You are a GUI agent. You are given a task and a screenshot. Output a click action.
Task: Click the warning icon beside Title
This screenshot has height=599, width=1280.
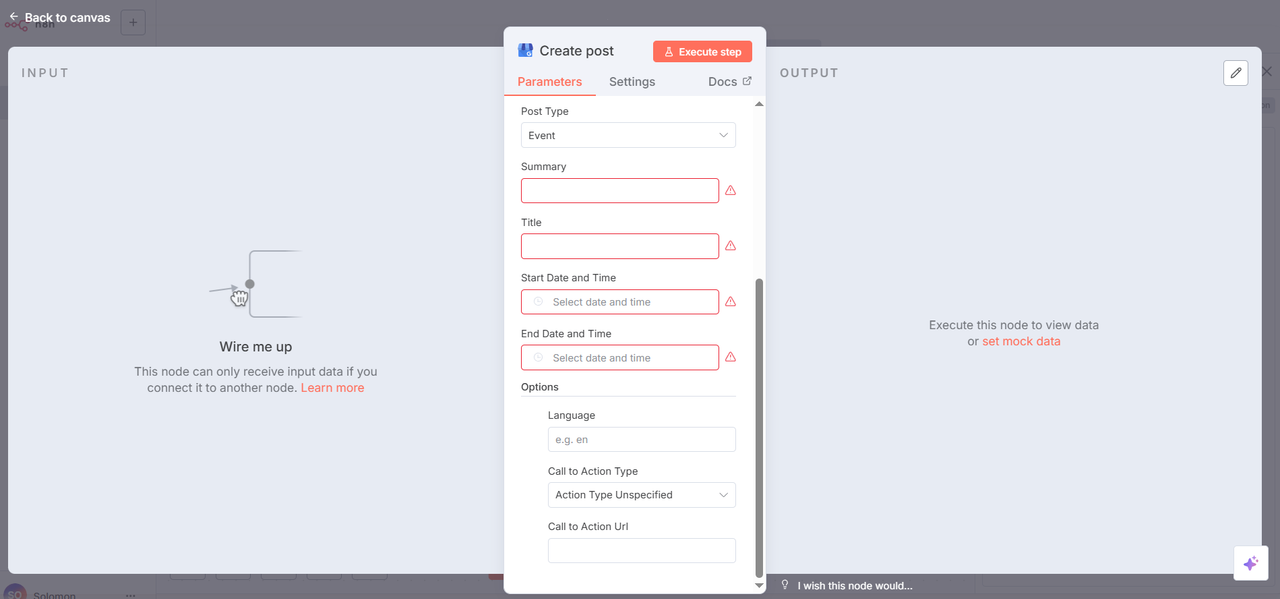tap(730, 246)
